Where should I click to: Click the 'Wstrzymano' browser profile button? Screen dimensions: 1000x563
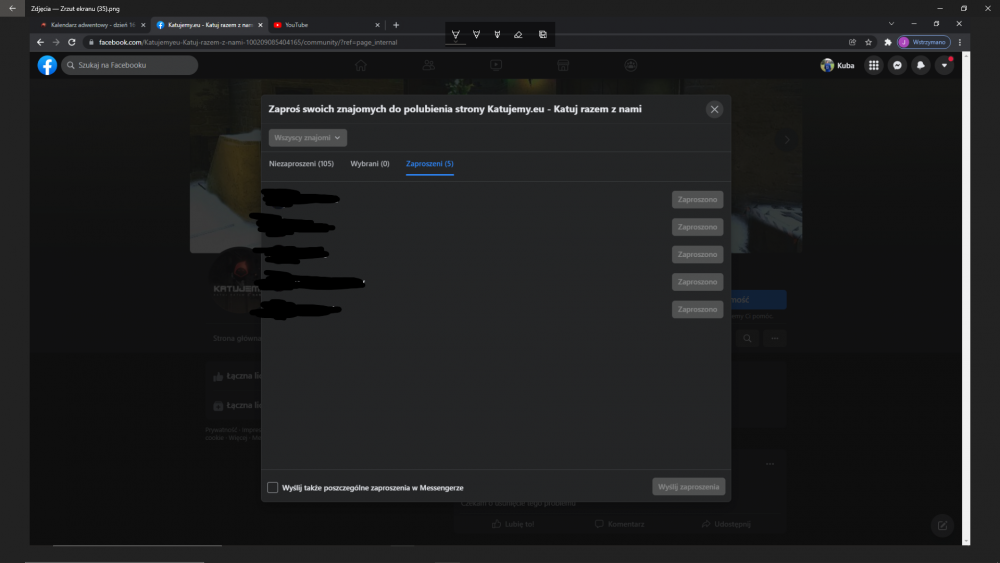click(x=923, y=42)
